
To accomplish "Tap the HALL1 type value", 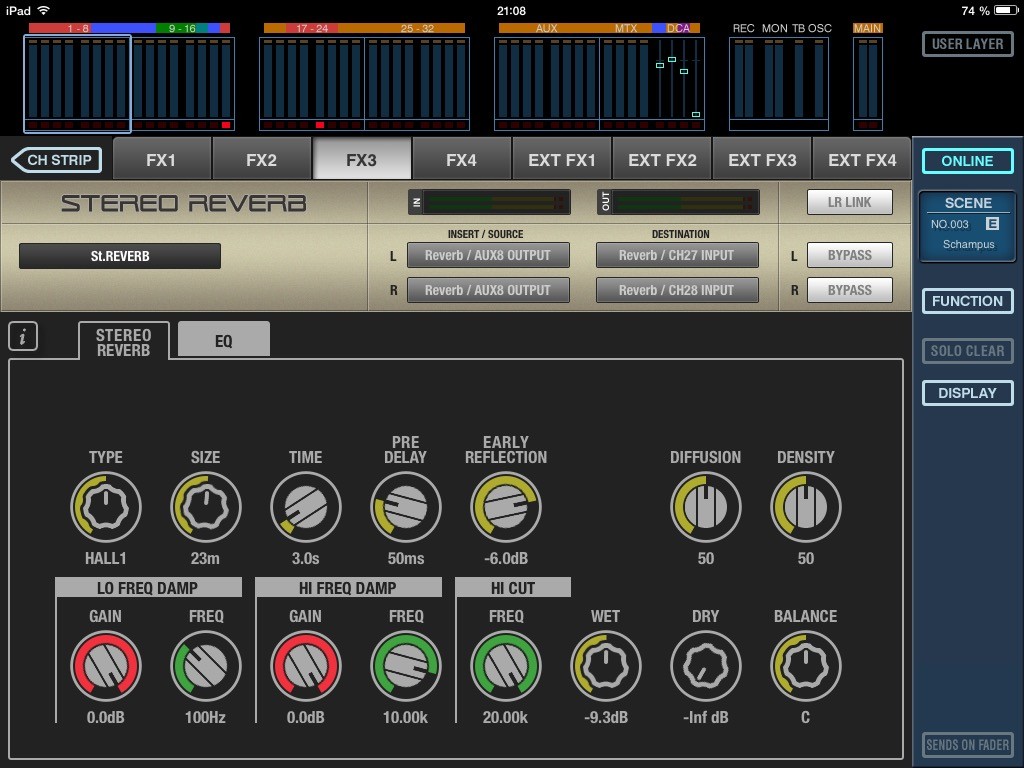I will 105,558.
